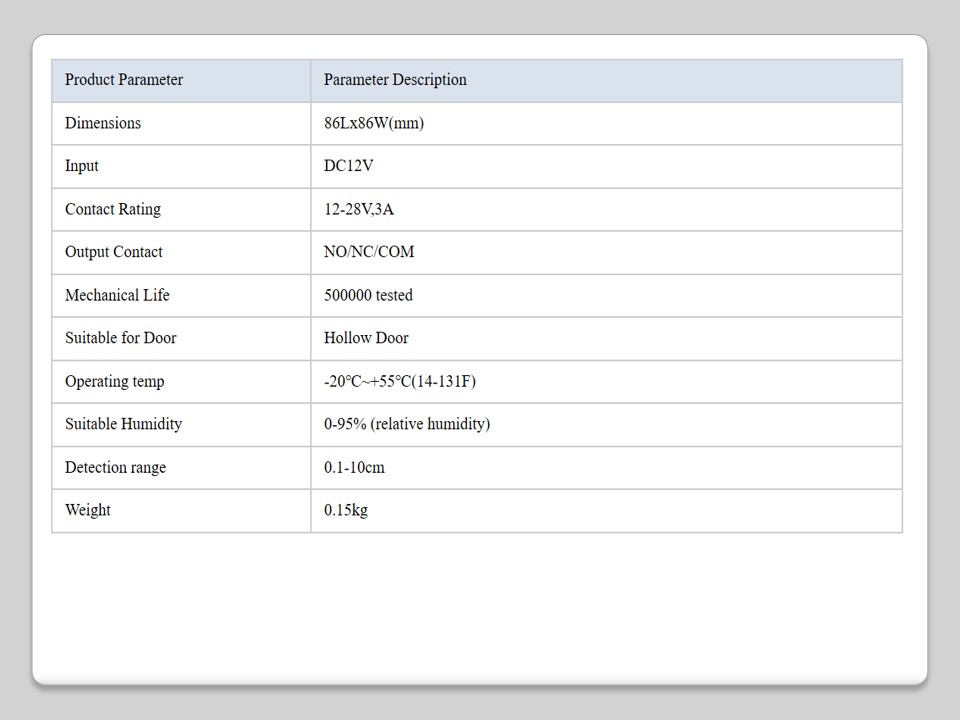Select the NO/NC/COM value
The height and width of the screenshot is (720, 960).
pyautogui.click(x=369, y=252)
